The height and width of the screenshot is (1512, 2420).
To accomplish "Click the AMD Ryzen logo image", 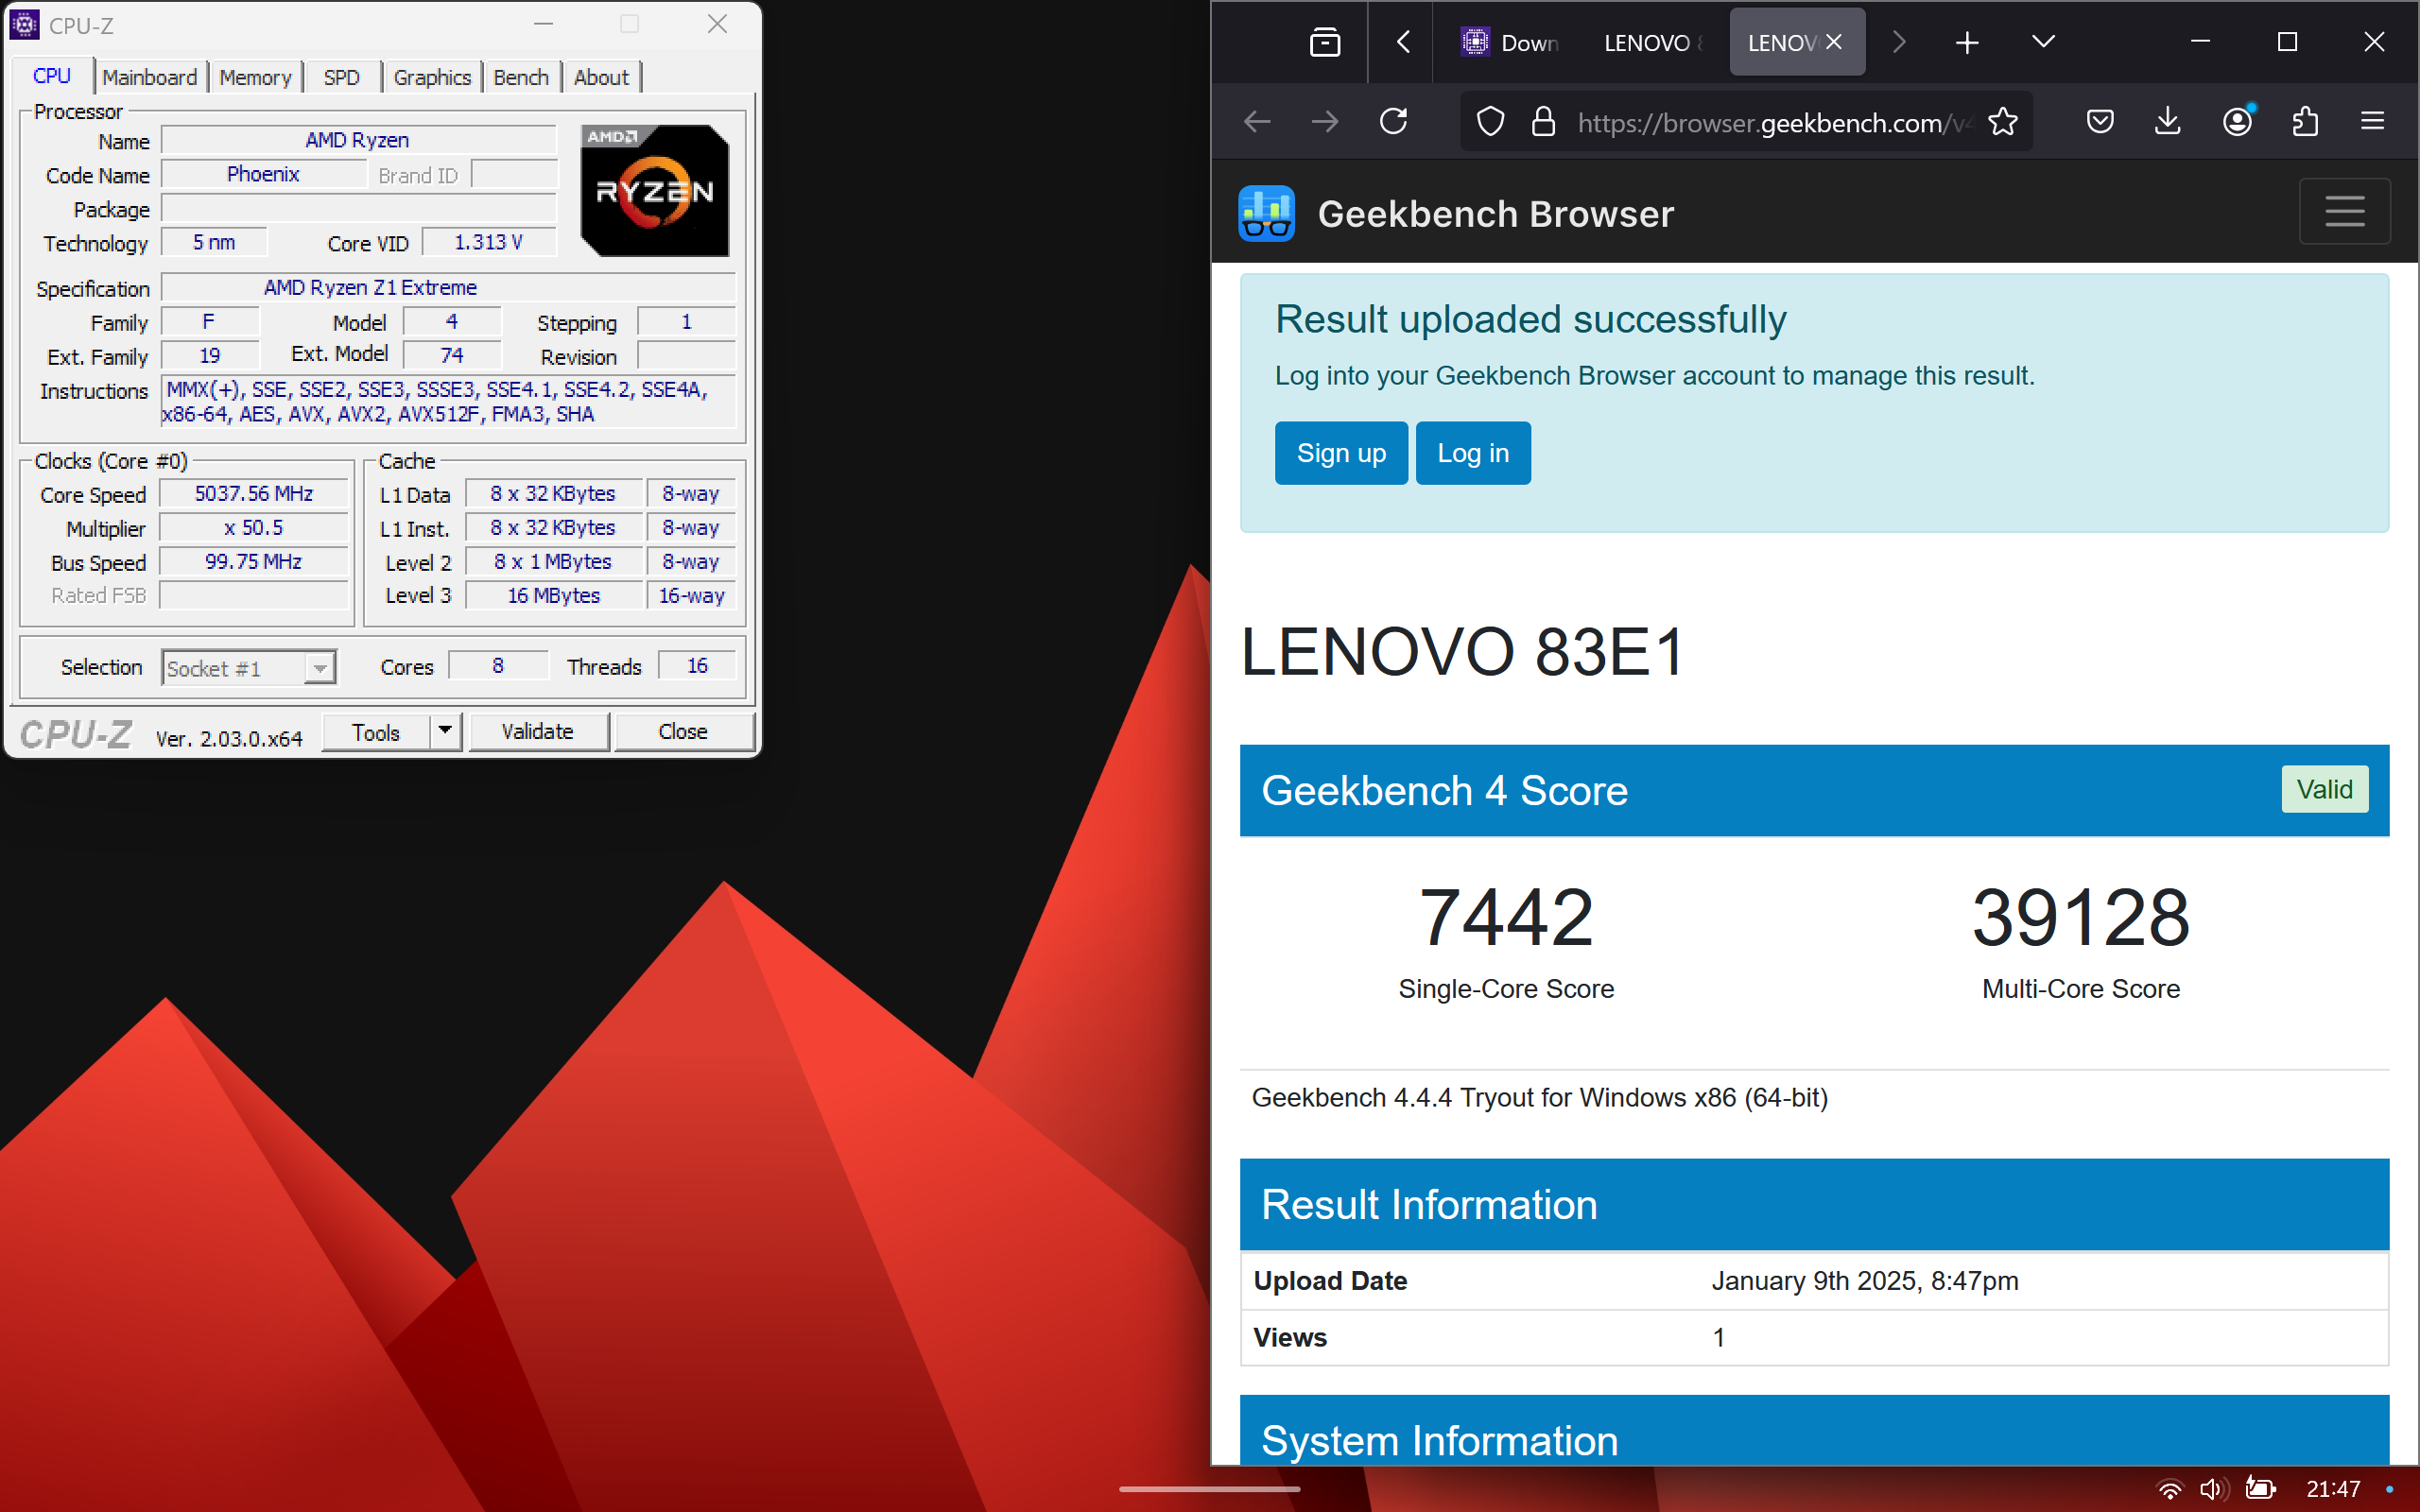I will pyautogui.click(x=655, y=190).
